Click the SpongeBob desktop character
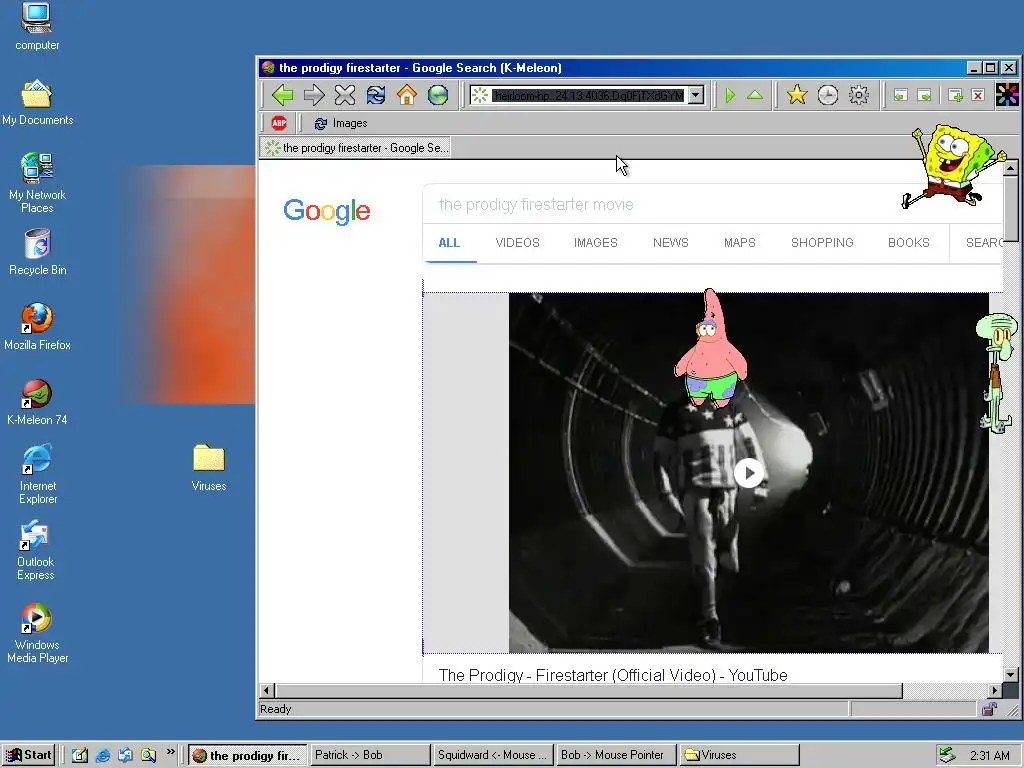 [x=953, y=166]
